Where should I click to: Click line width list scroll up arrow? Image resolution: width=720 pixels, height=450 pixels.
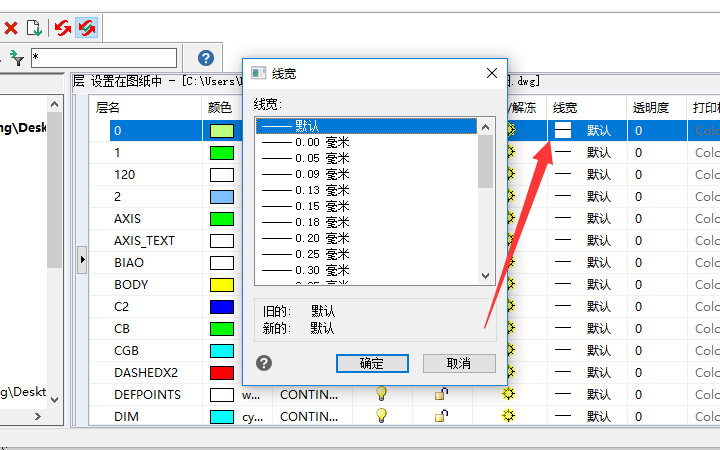tap(485, 127)
